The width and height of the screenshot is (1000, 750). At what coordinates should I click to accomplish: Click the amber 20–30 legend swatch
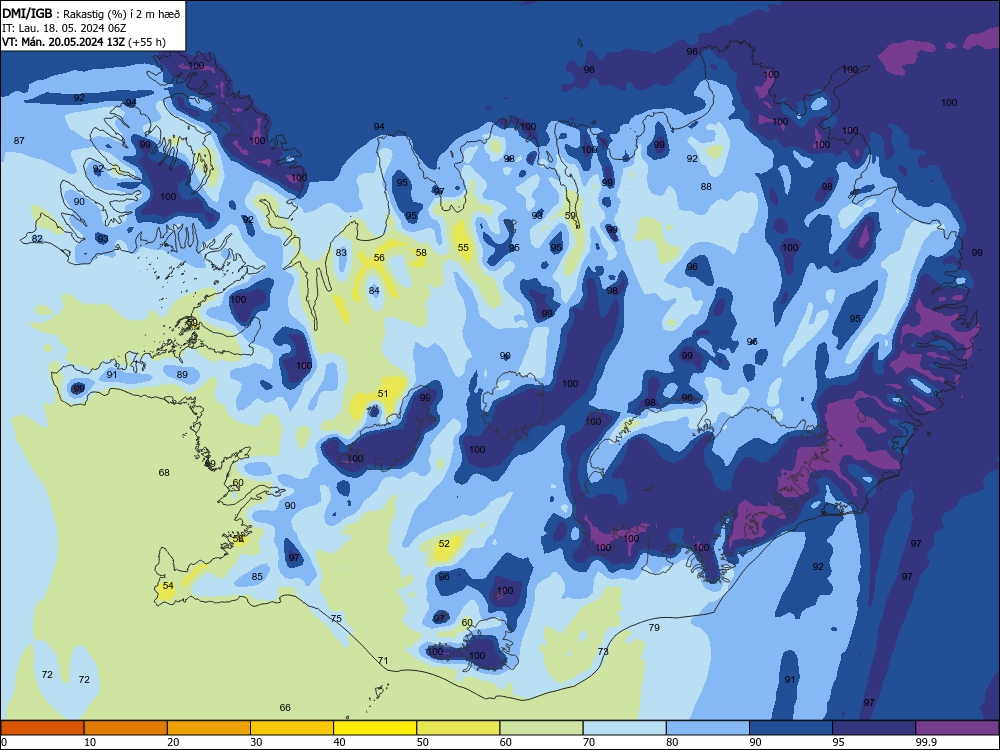(209, 728)
